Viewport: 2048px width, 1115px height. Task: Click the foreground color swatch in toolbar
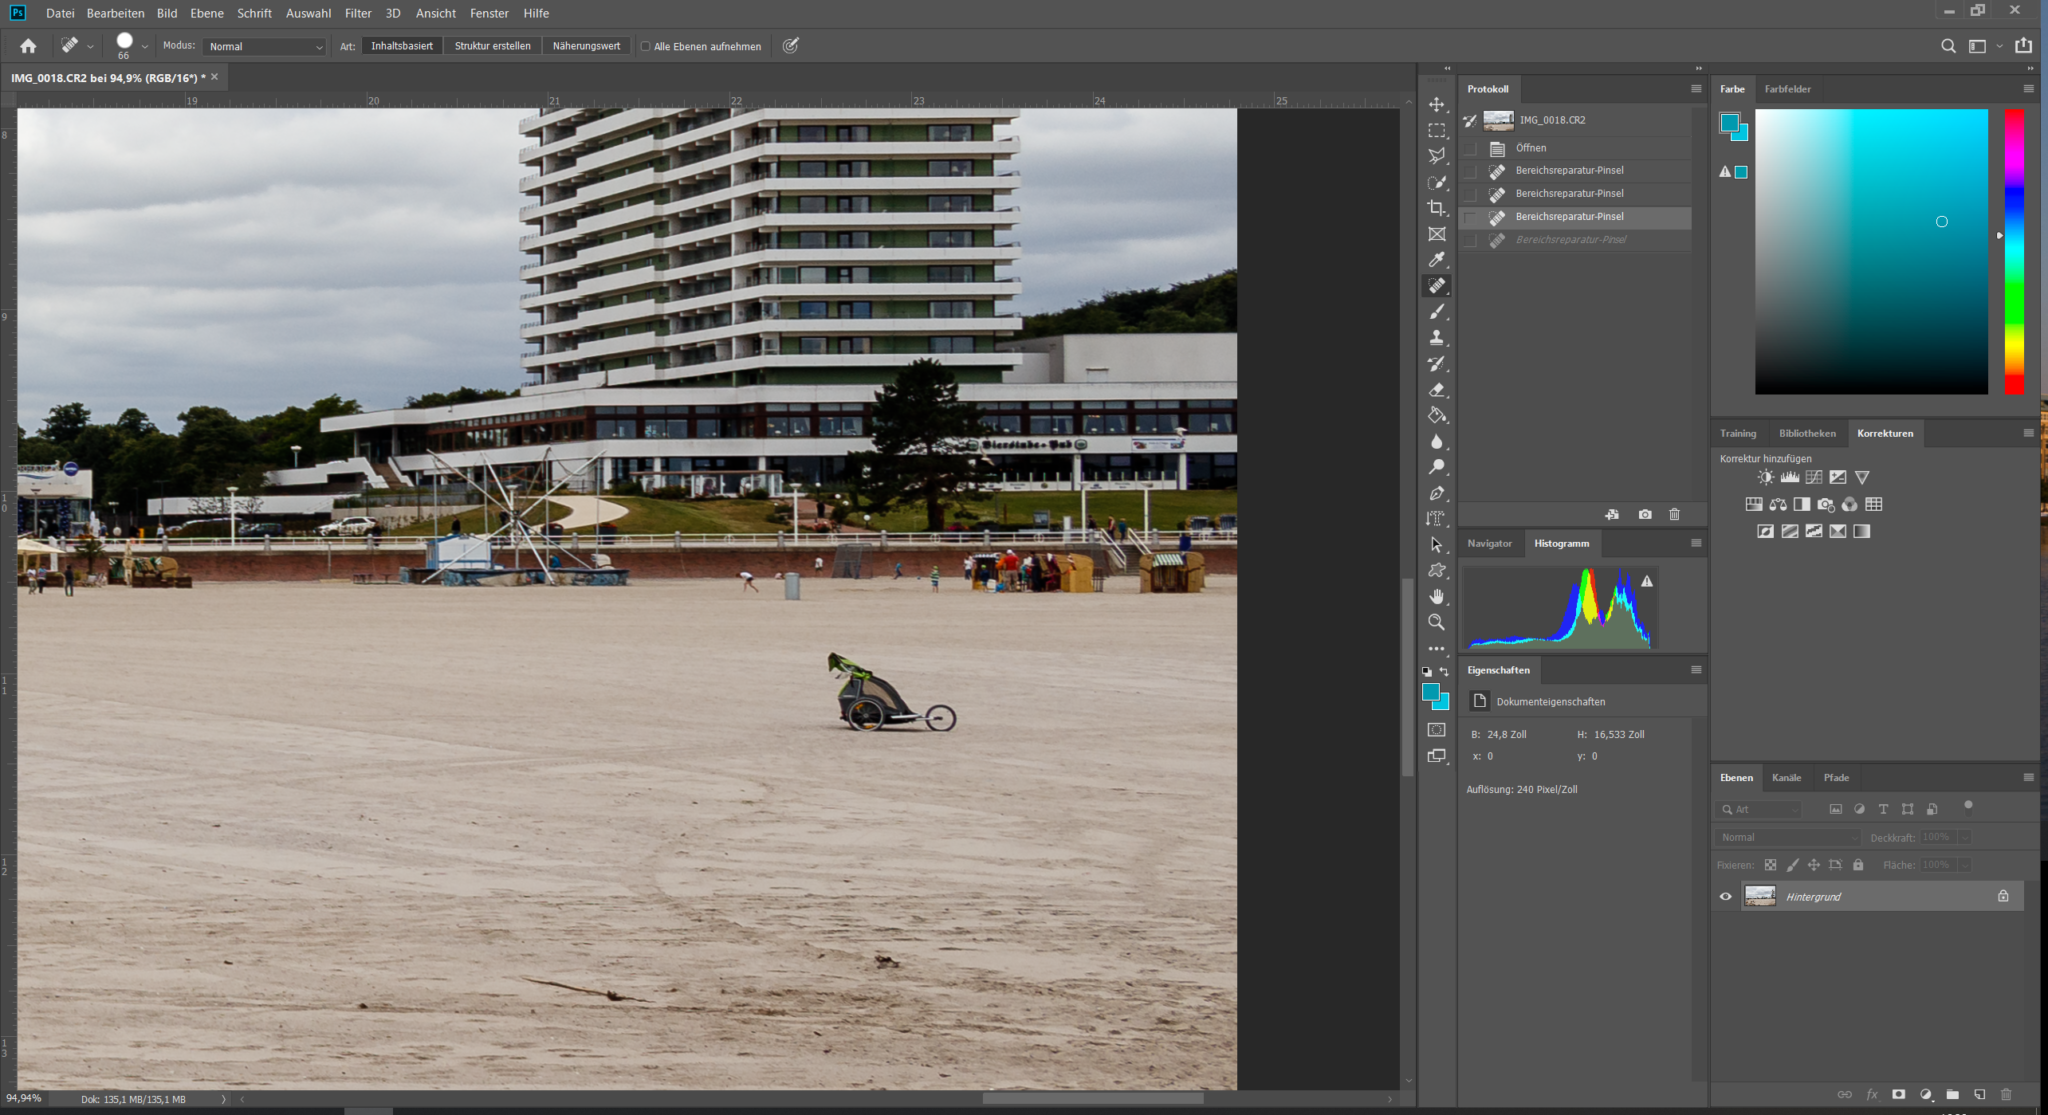point(1431,693)
